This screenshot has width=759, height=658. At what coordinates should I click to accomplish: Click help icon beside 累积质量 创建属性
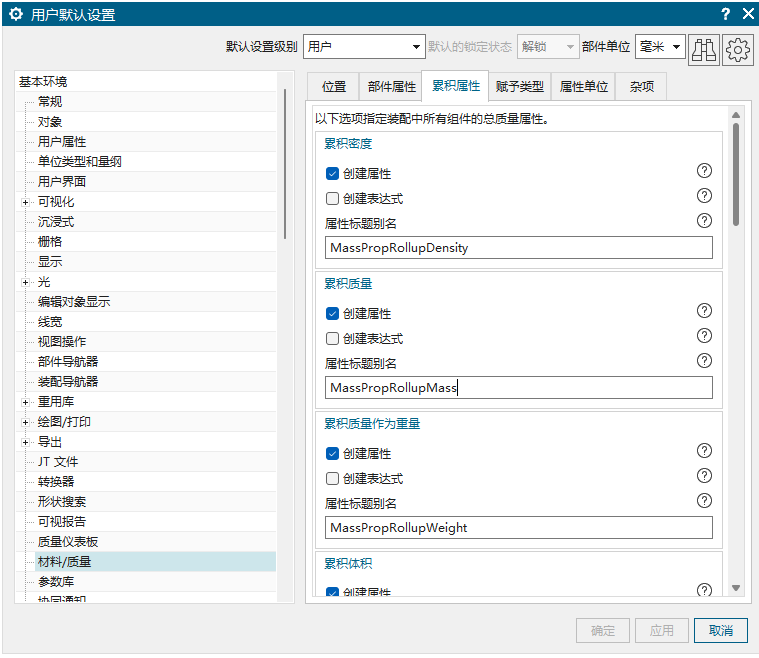point(704,312)
